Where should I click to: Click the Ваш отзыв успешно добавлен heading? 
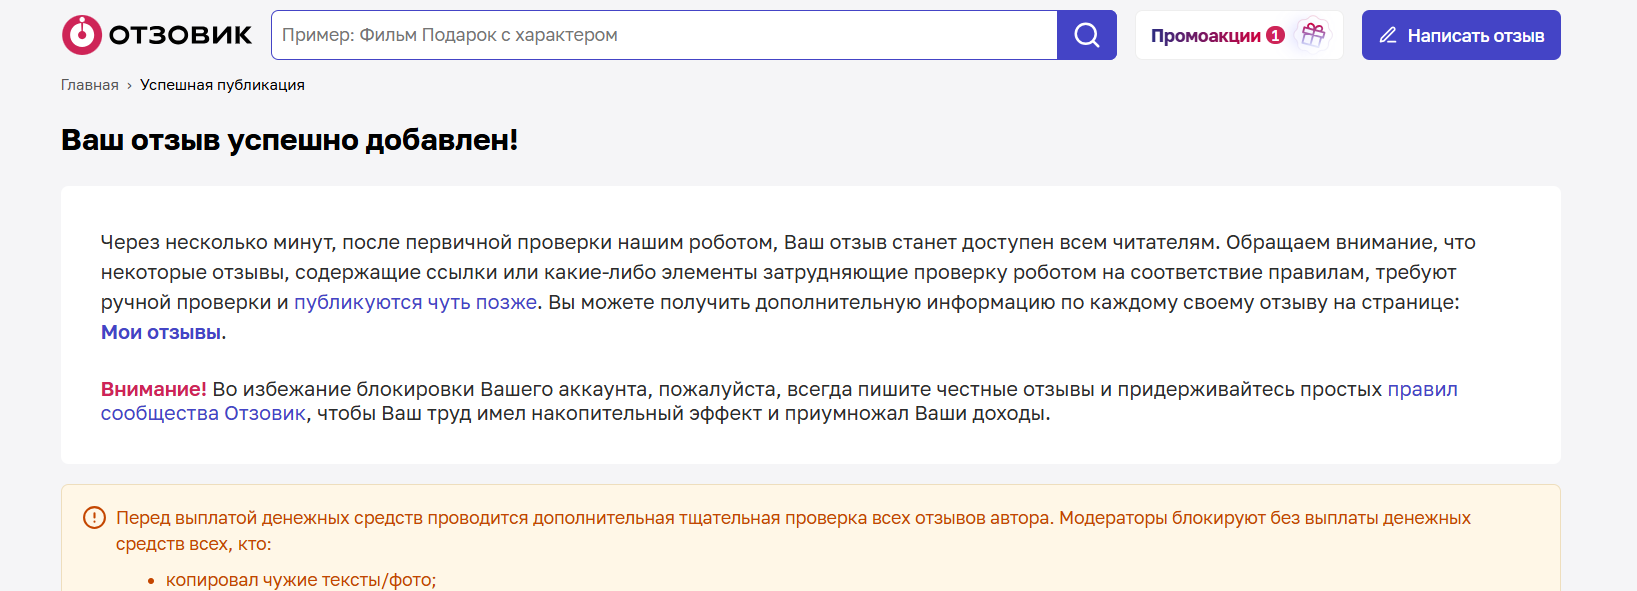290,140
